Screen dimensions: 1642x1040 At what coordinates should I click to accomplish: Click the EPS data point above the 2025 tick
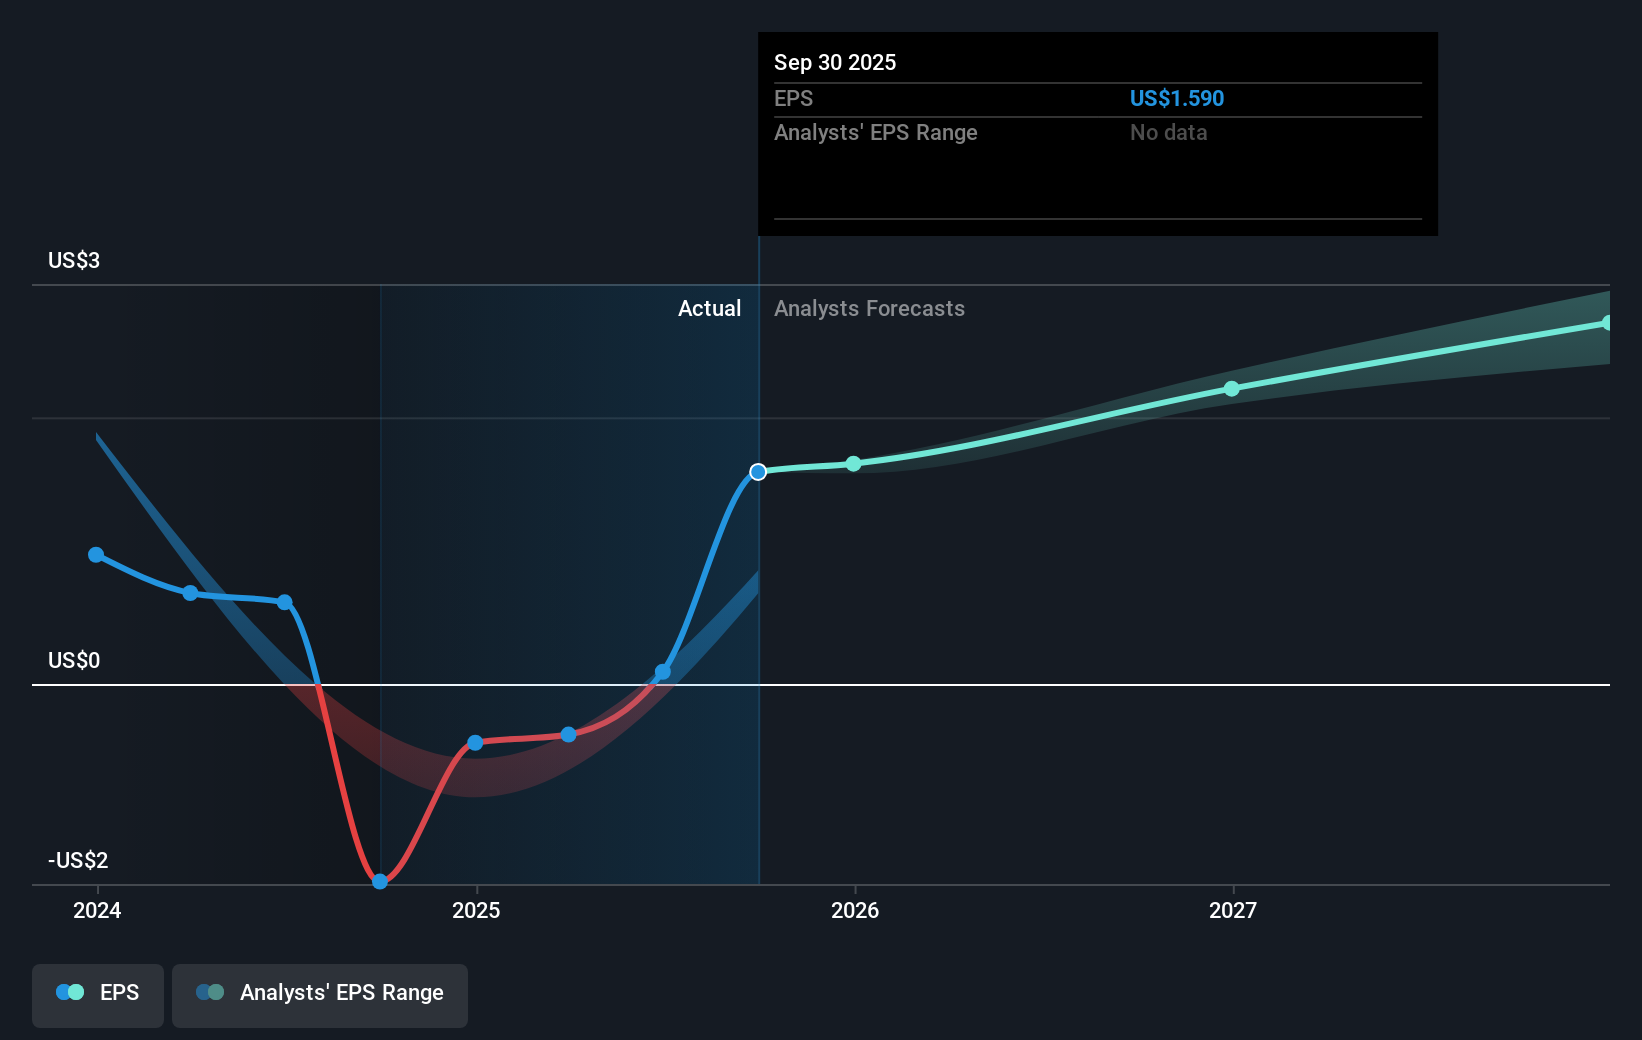(475, 743)
